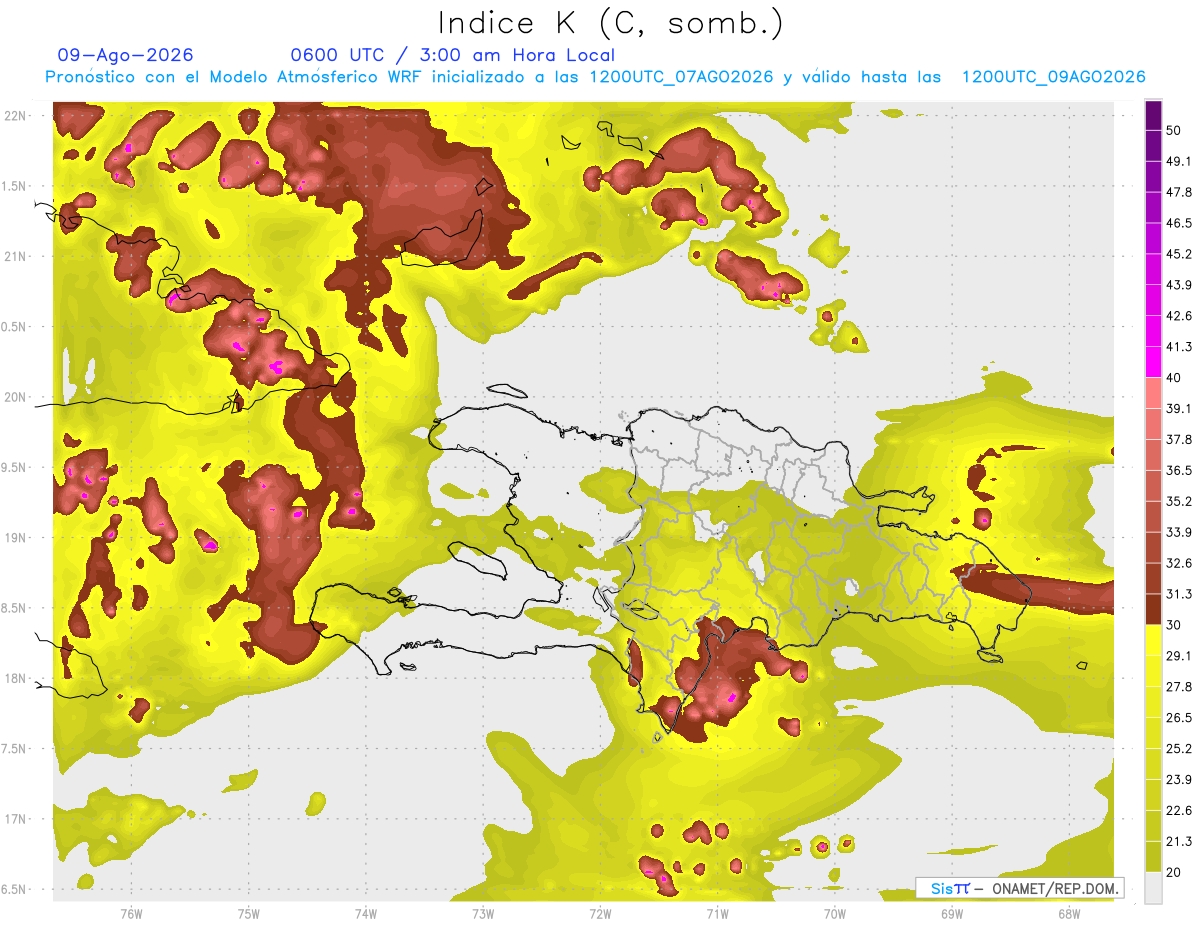The image size is (1200, 927).
Task: Click the magenta color bar segment between 40 and 41.3
Action: (1153, 362)
